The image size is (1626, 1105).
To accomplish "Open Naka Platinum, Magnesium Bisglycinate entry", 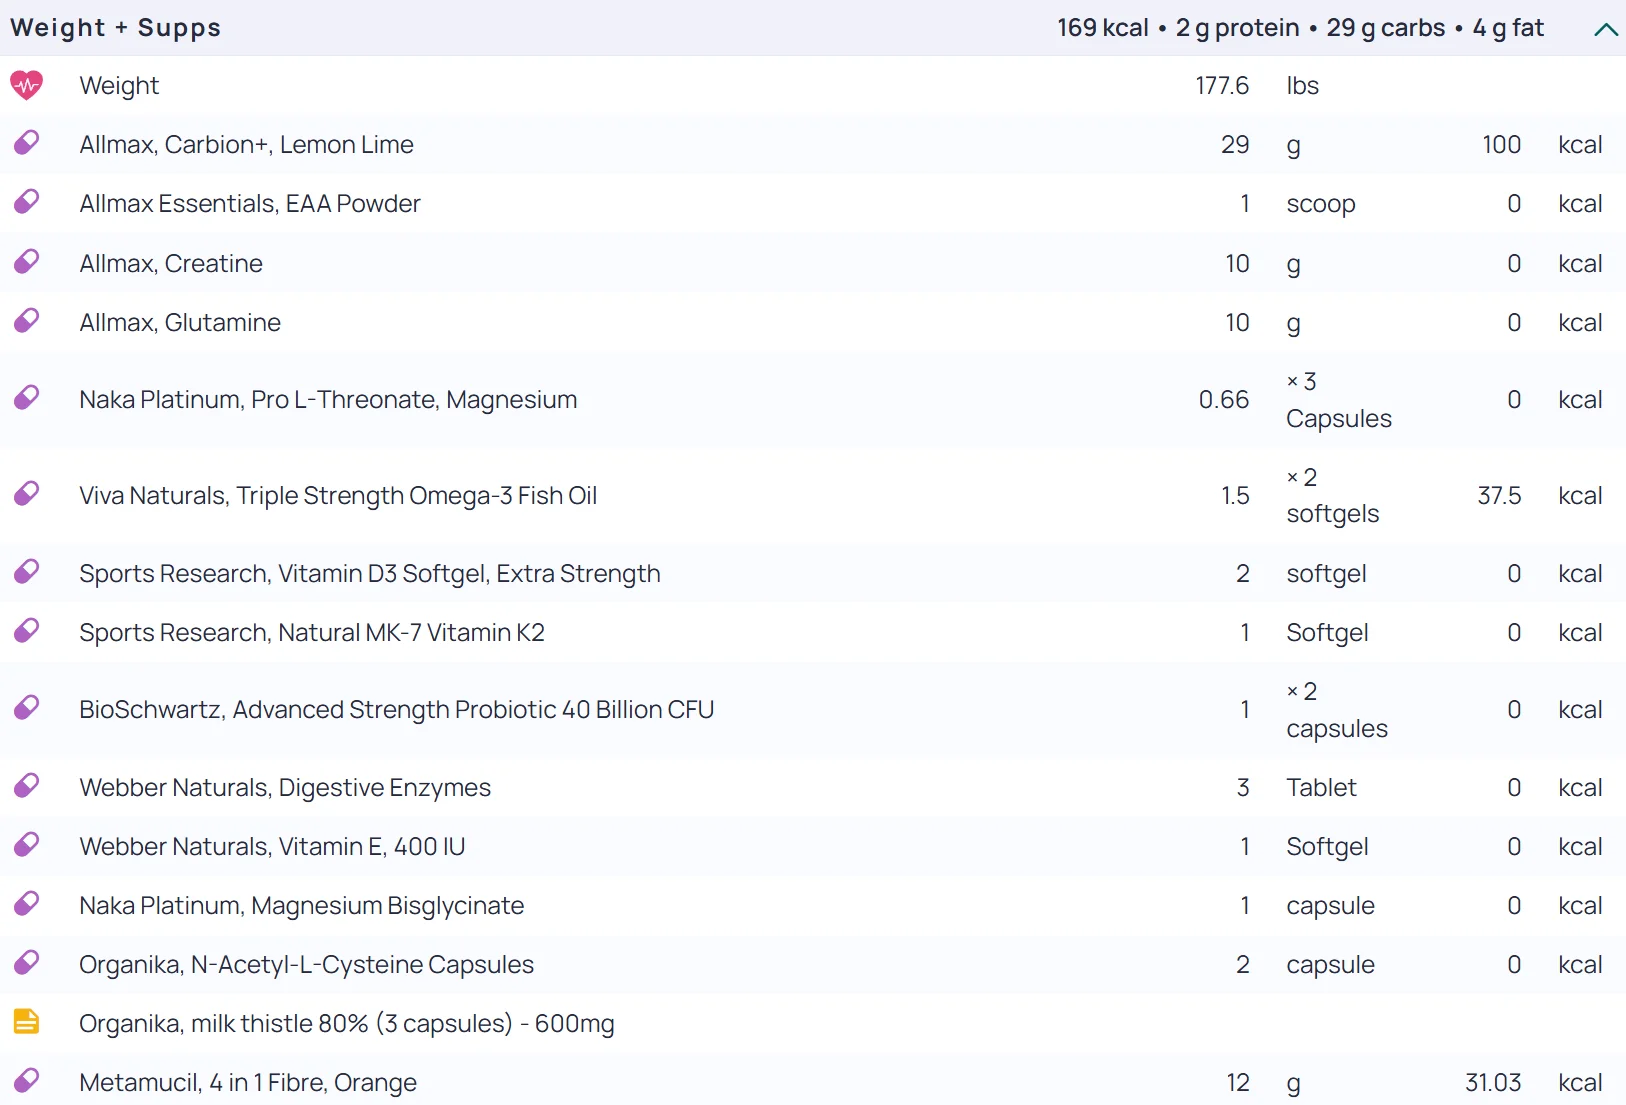I will (302, 906).
